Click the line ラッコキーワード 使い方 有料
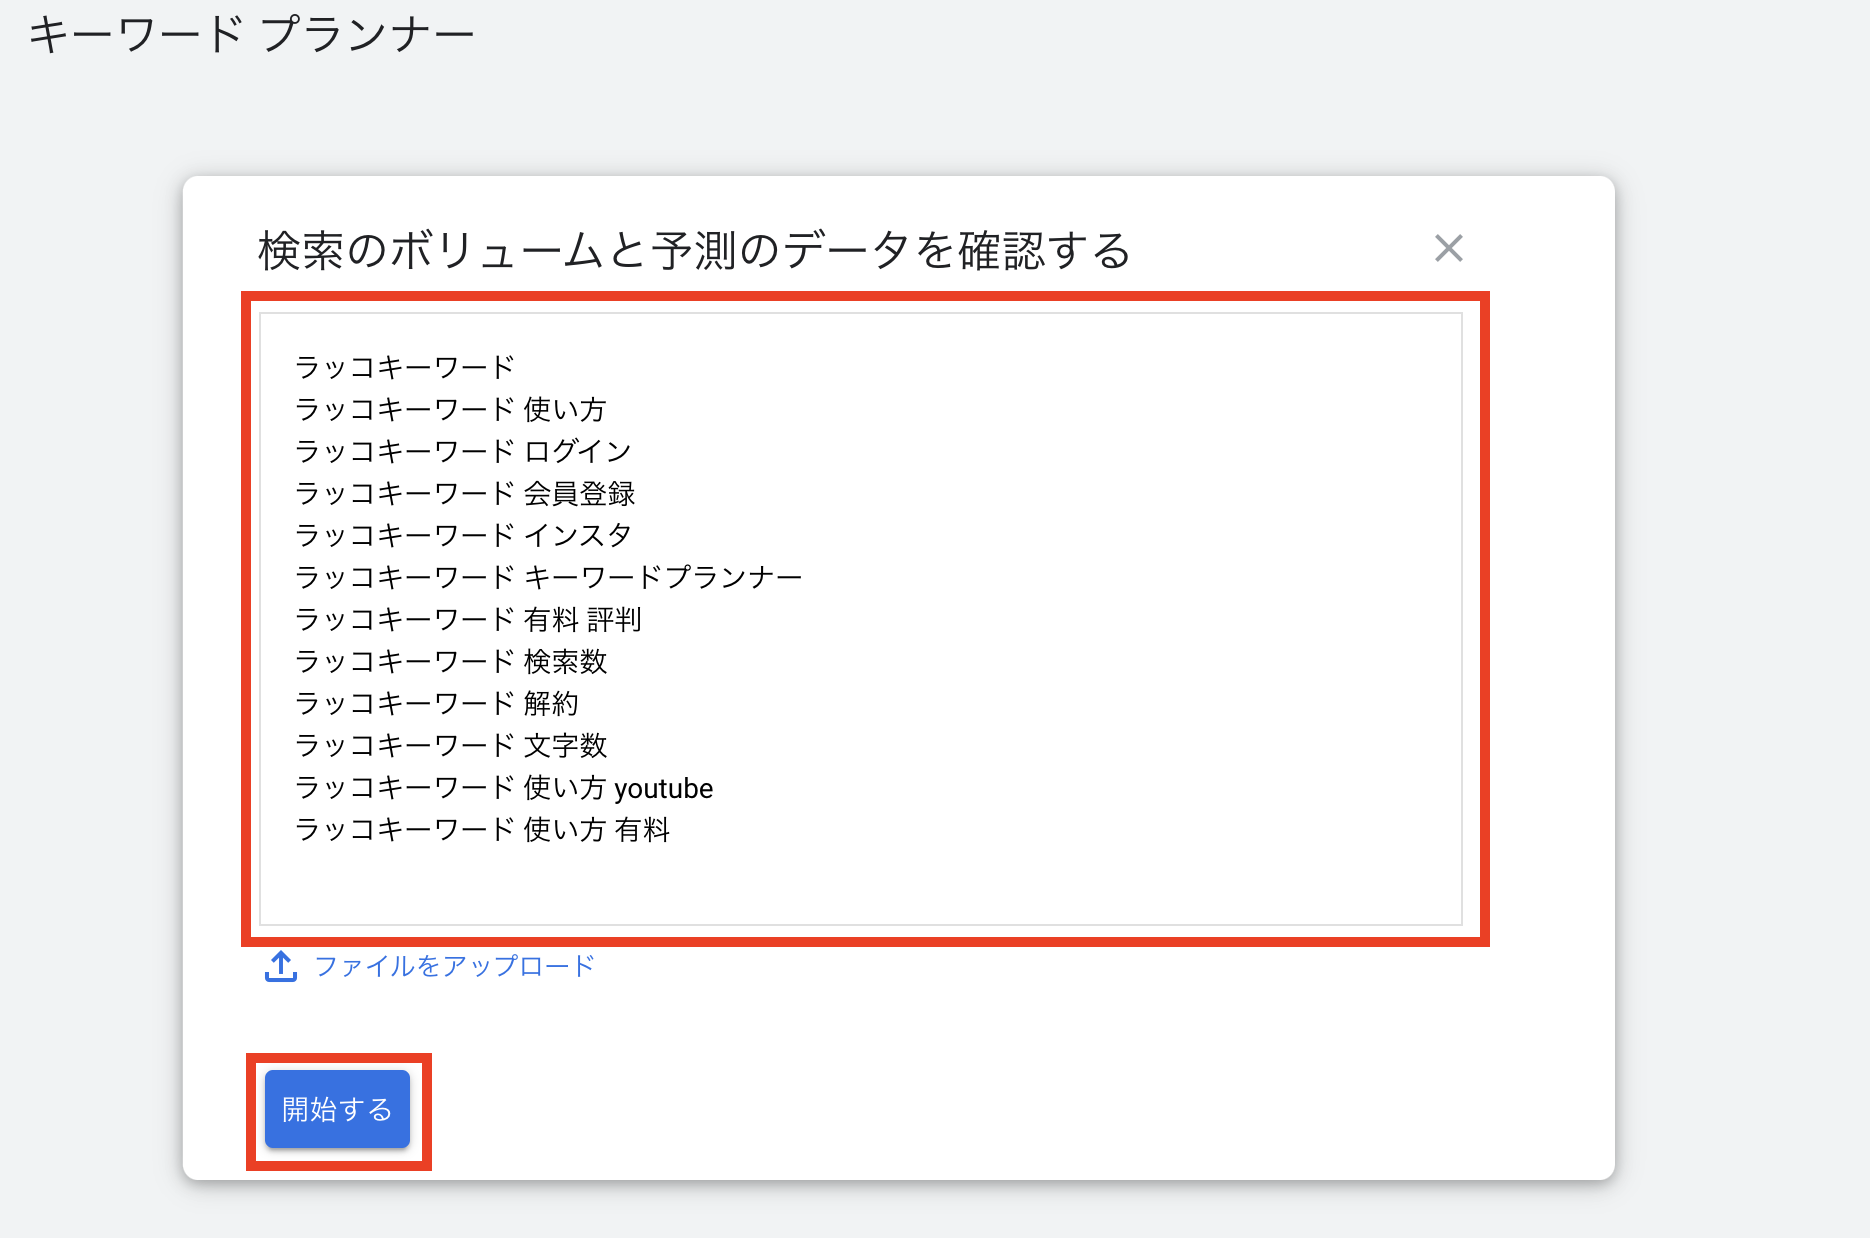This screenshot has width=1870, height=1238. pos(482,830)
